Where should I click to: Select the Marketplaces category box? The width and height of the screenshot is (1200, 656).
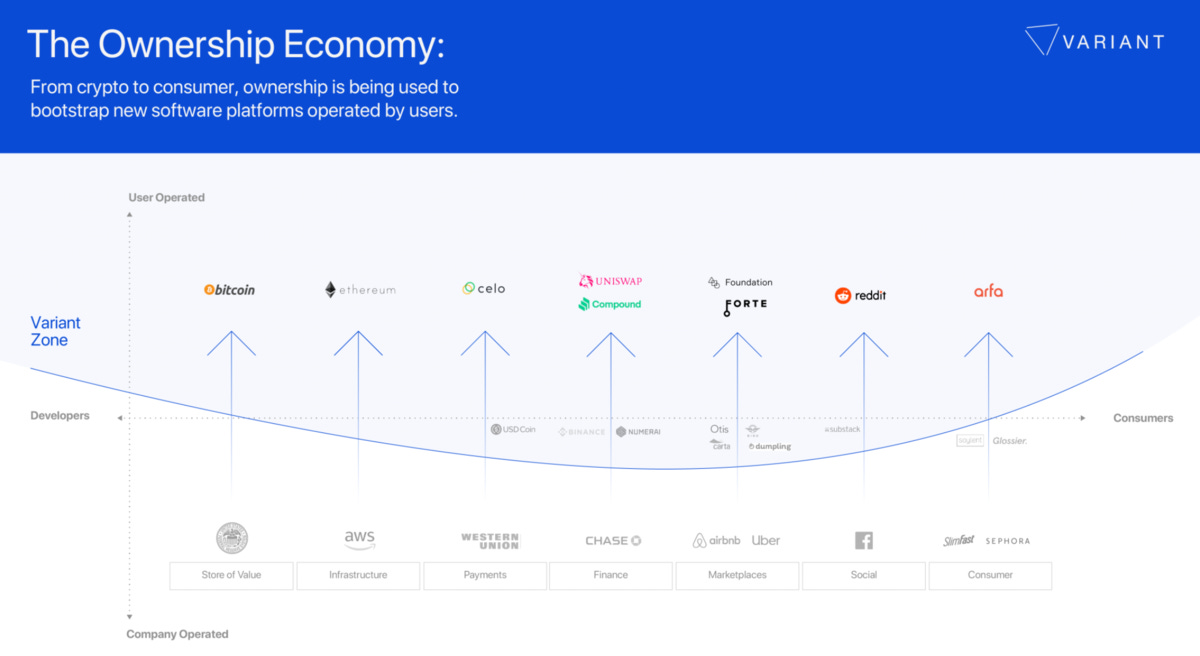point(738,575)
